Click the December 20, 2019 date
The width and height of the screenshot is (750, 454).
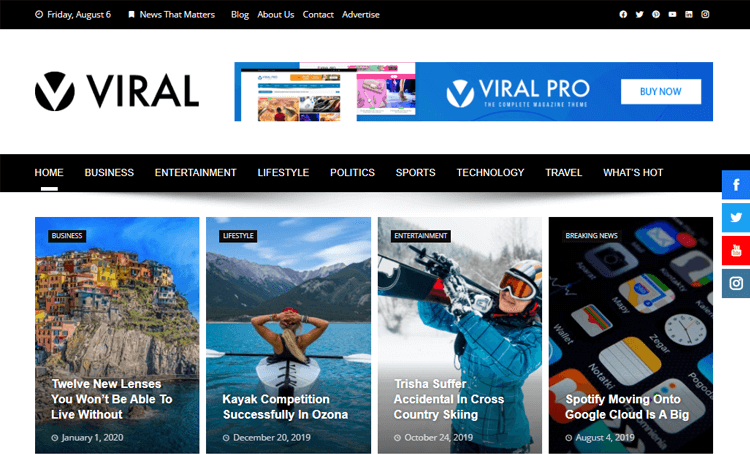[x=272, y=437]
